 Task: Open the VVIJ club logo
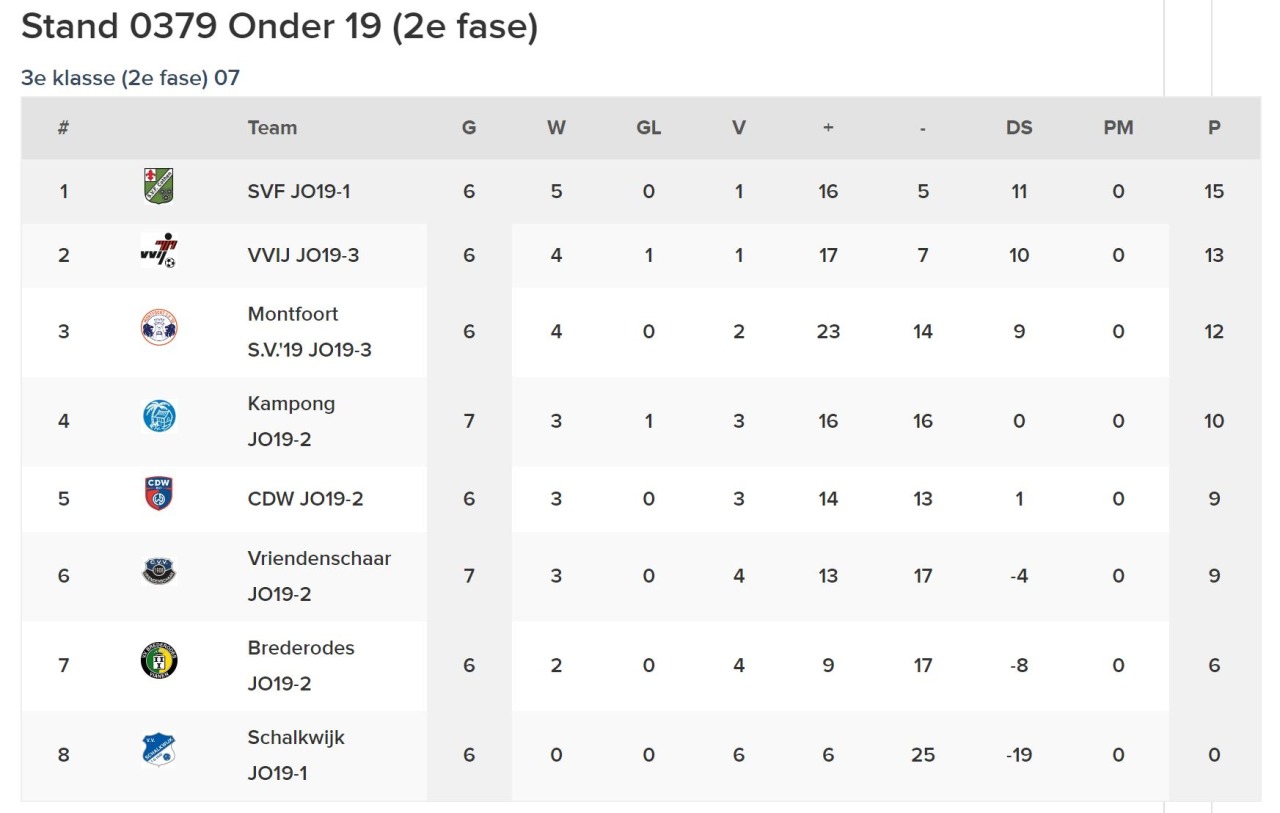point(159,251)
